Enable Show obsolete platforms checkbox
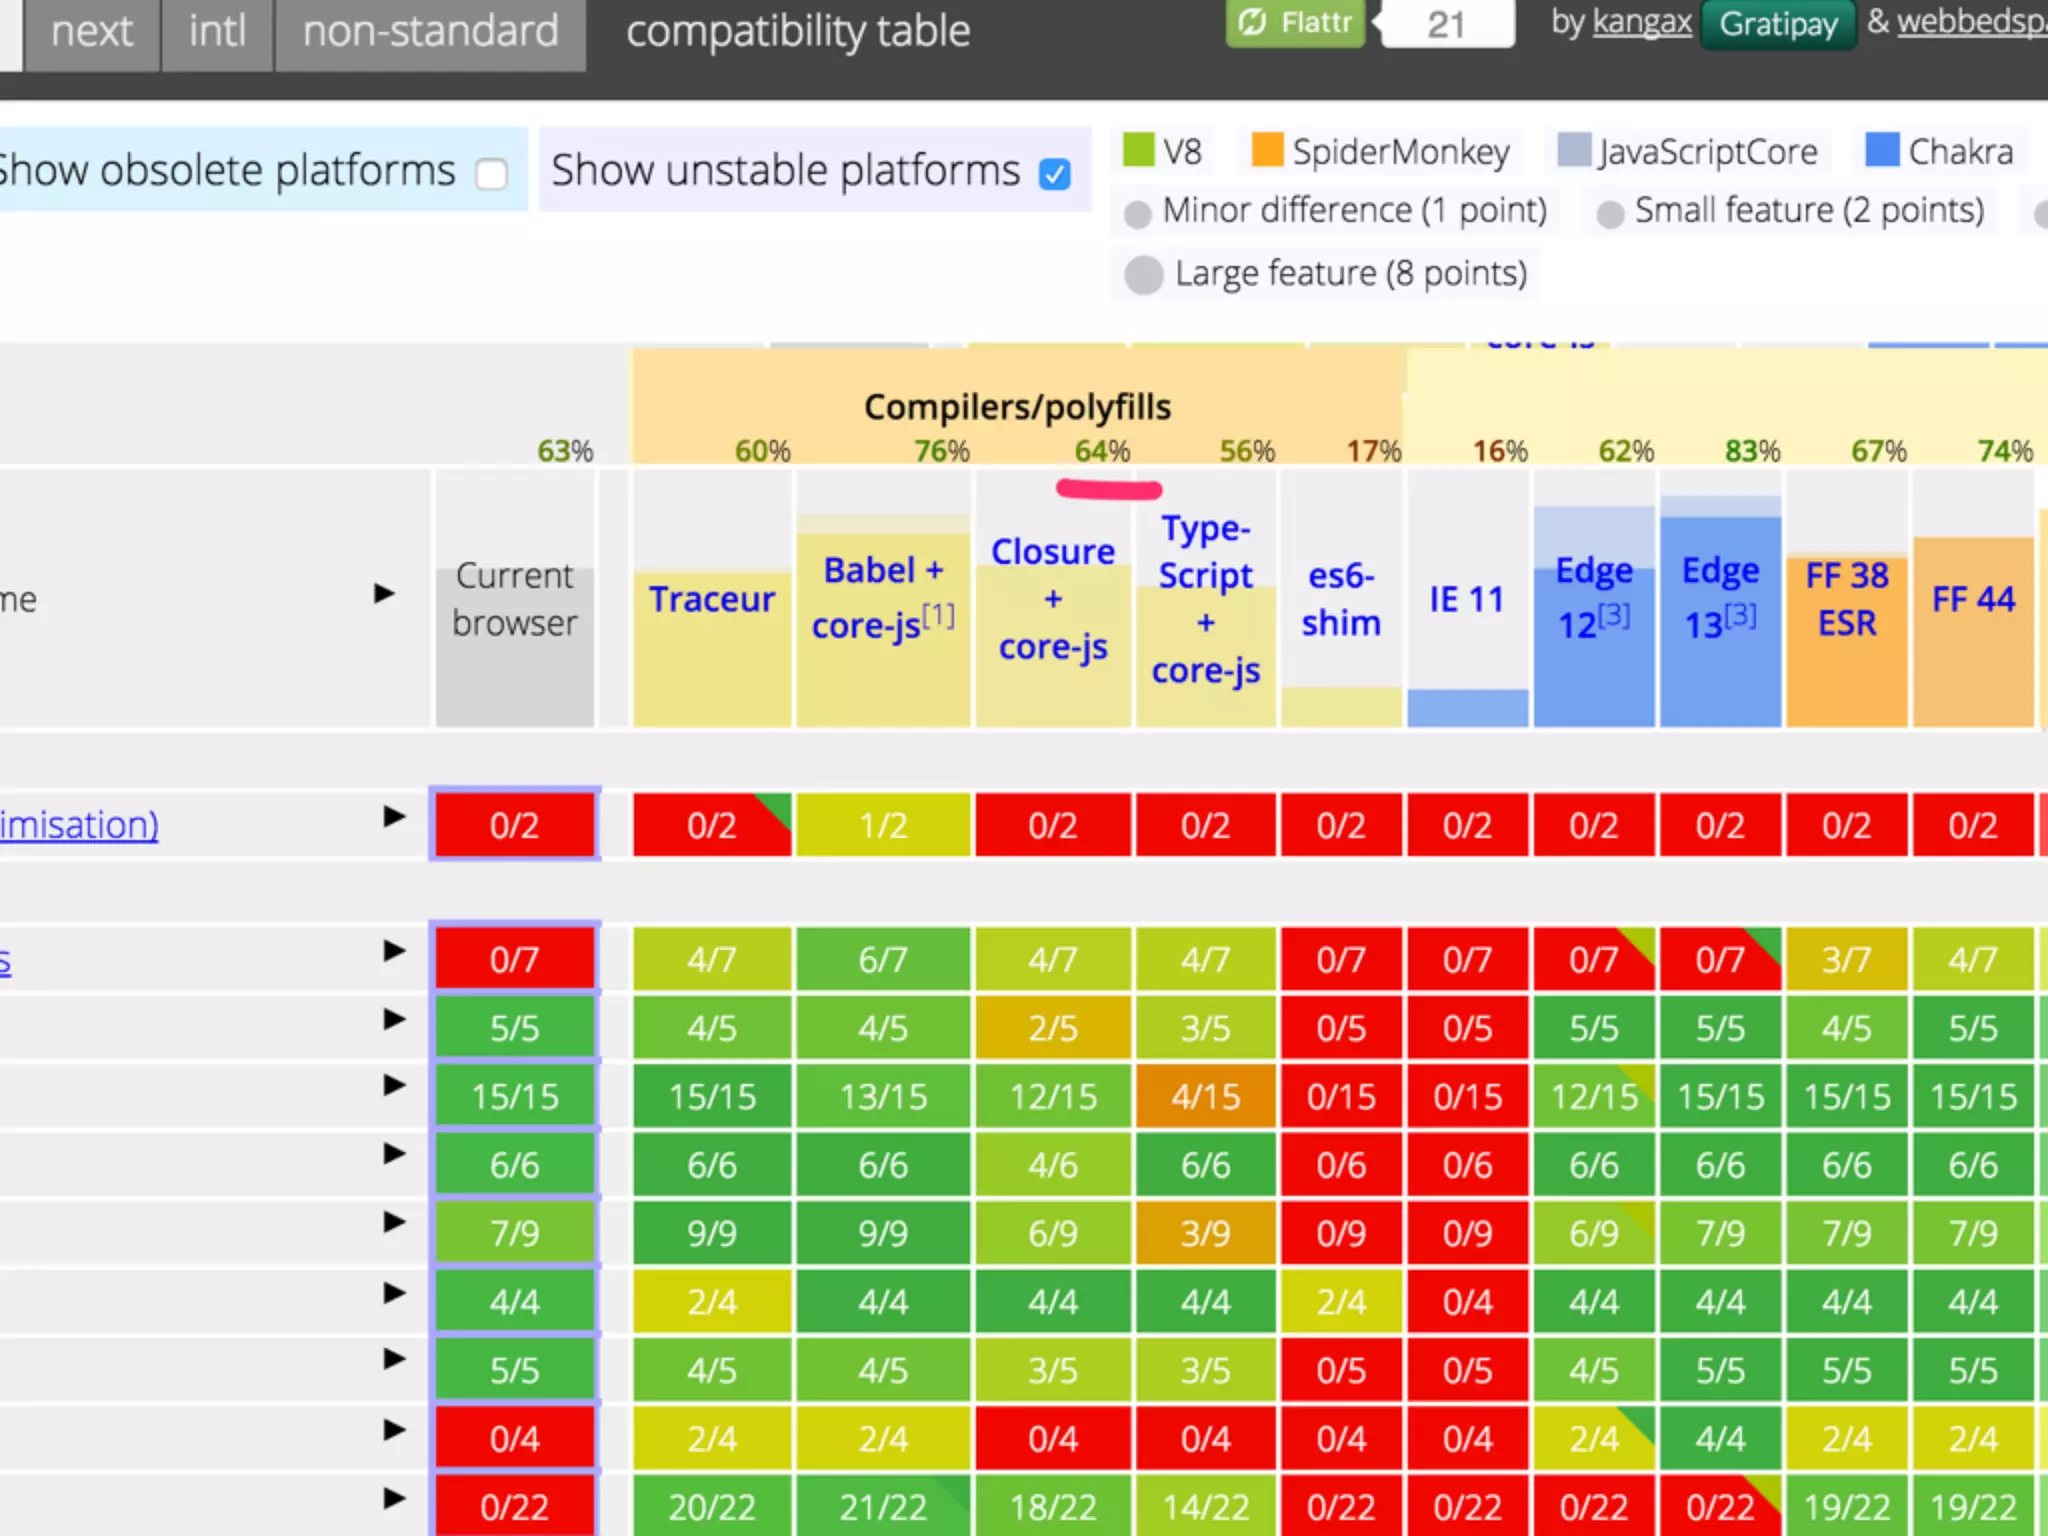This screenshot has width=2048, height=1536. pos(491,174)
